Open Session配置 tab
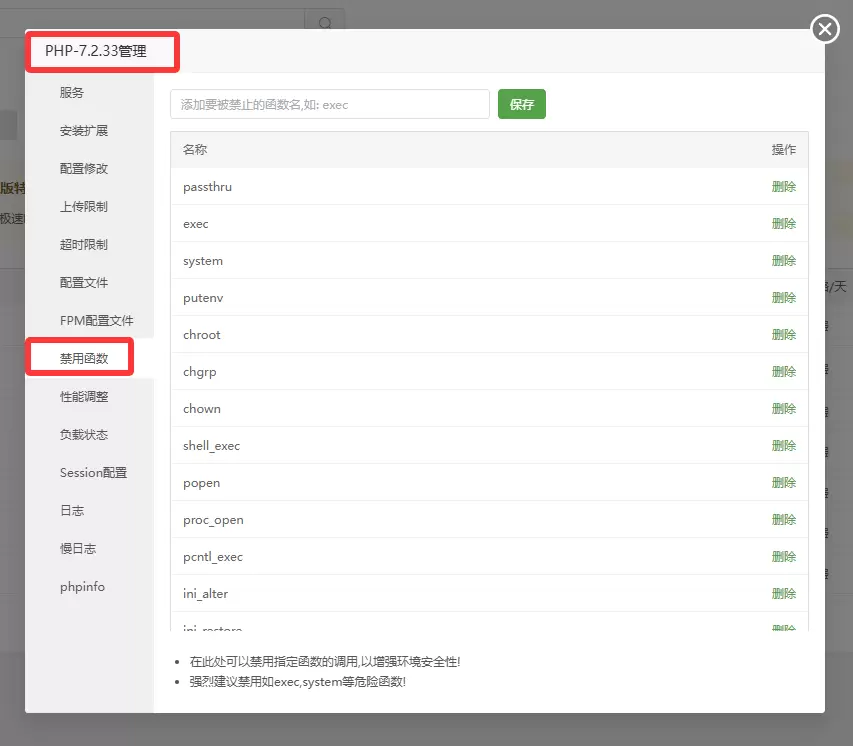This screenshot has width=853, height=746. [93, 473]
